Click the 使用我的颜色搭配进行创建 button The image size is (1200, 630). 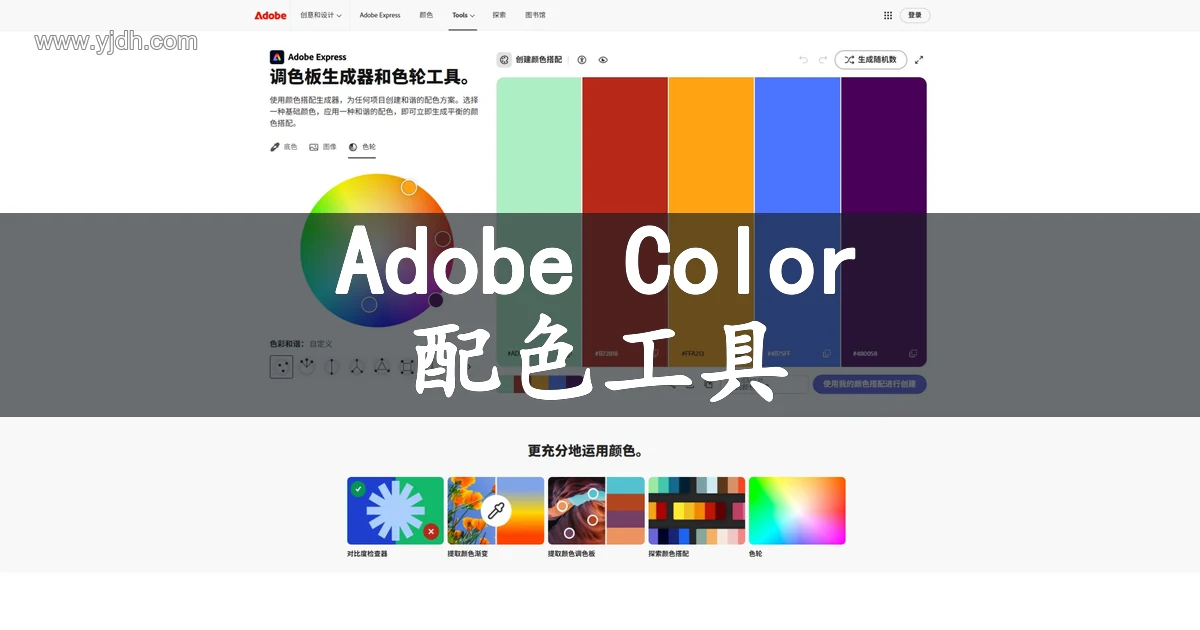[869, 384]
